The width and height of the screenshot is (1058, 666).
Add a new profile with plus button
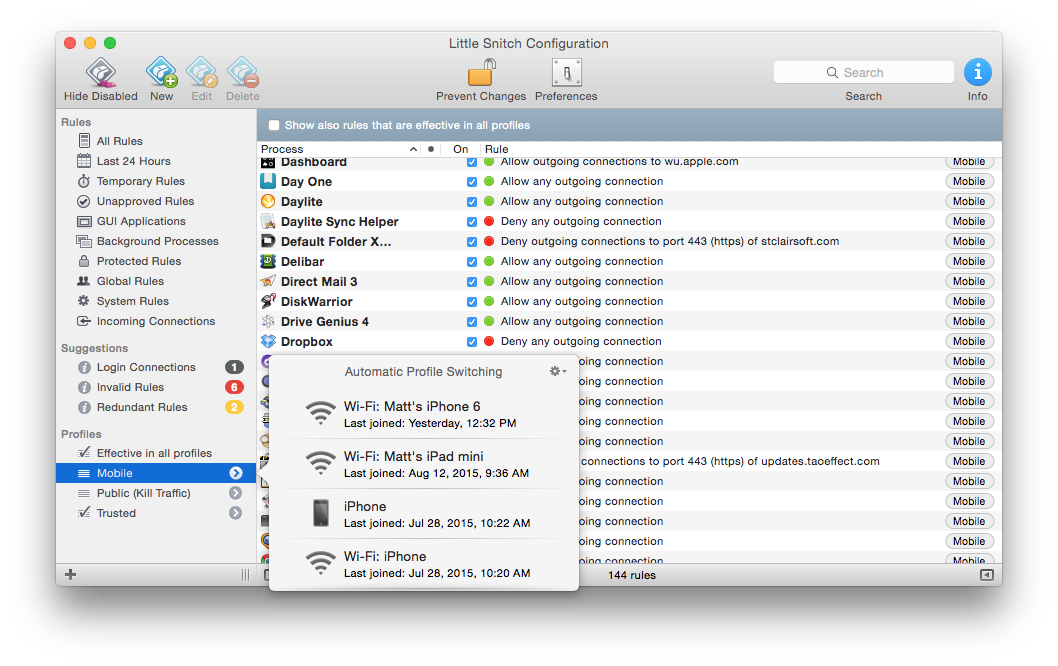pos(70,574)
